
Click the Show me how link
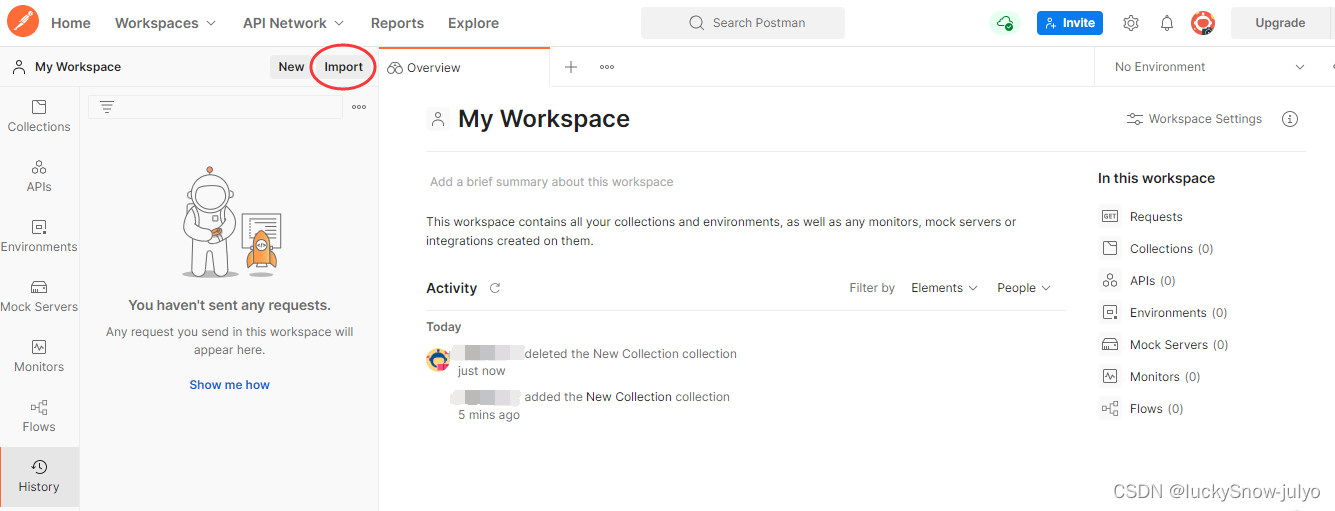[x=230, y=385]
